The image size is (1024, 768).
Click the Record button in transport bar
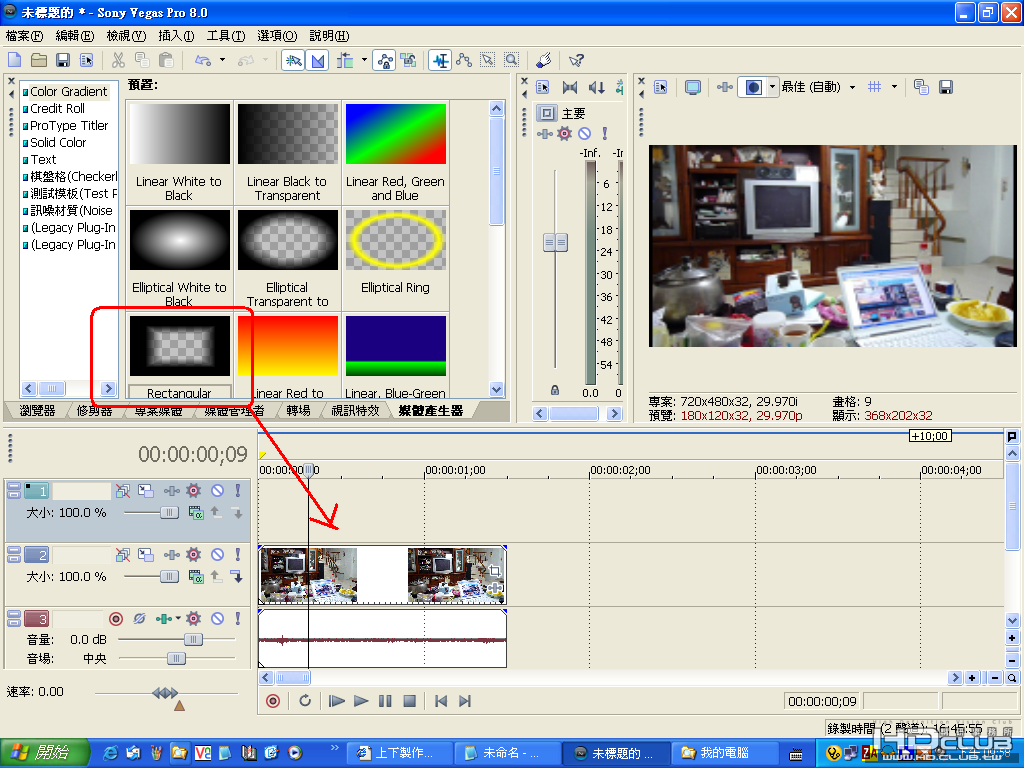tap(272, 701)
